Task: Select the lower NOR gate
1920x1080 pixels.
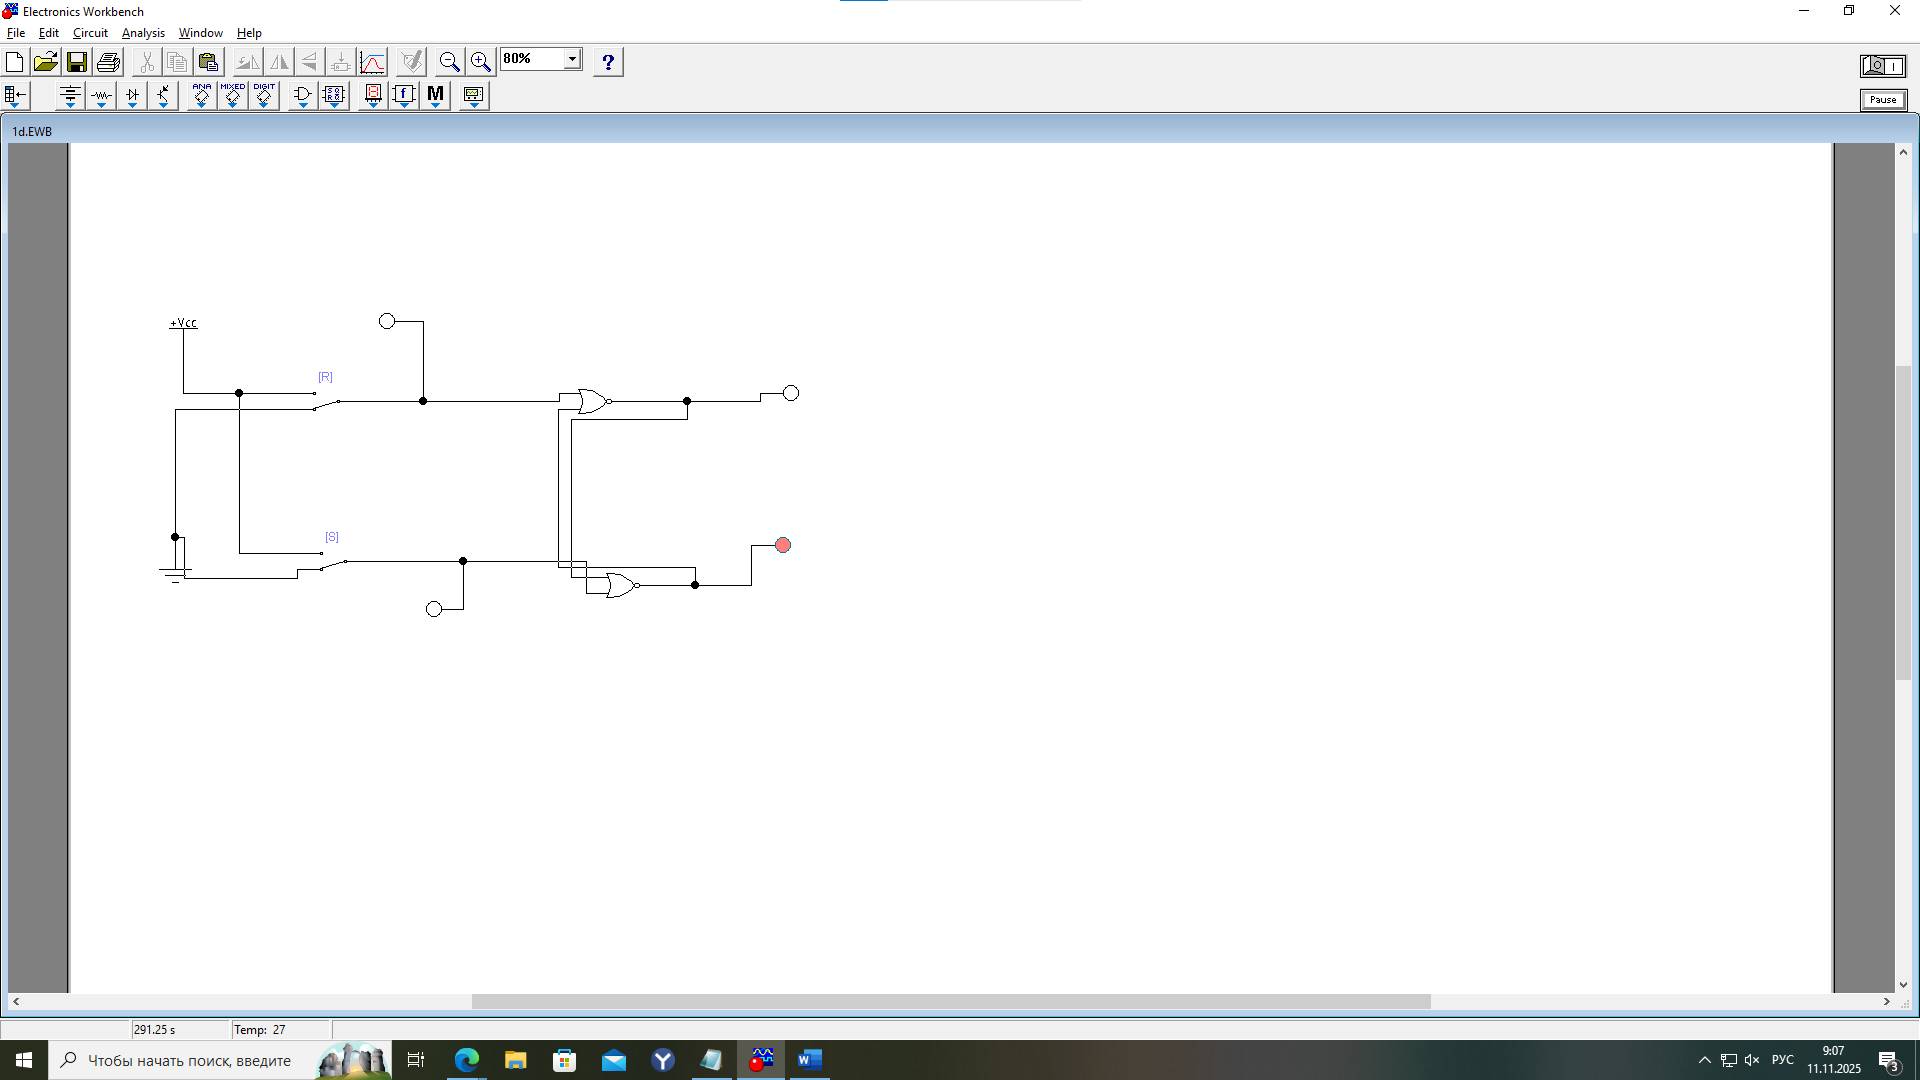Action: pos(622,585)
